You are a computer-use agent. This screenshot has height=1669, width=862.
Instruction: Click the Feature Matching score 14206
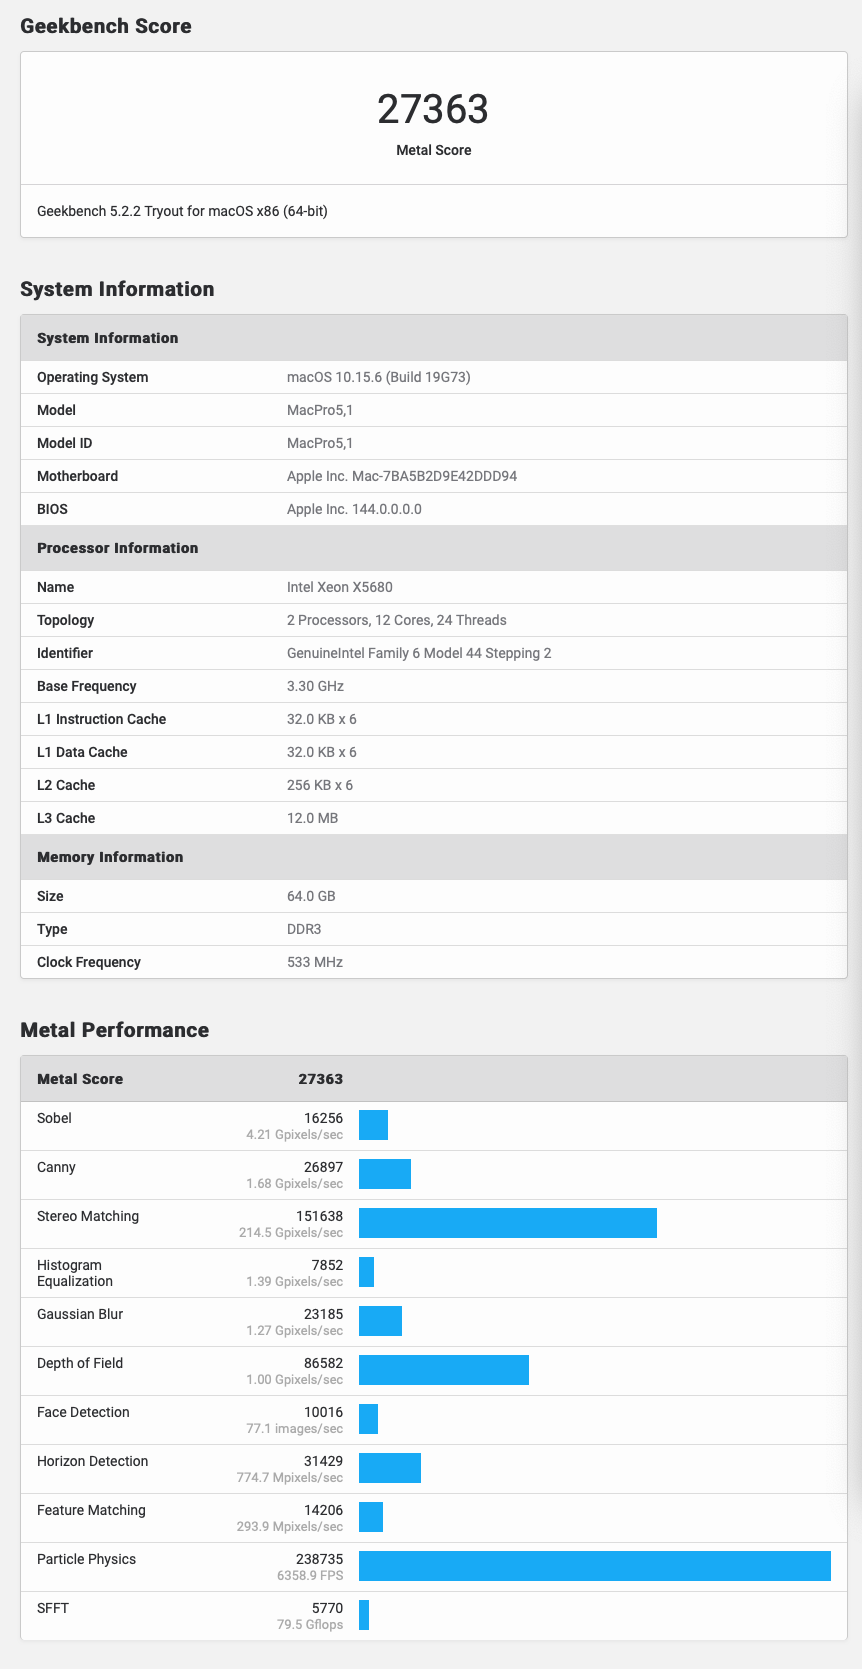tap(323, 1510)
